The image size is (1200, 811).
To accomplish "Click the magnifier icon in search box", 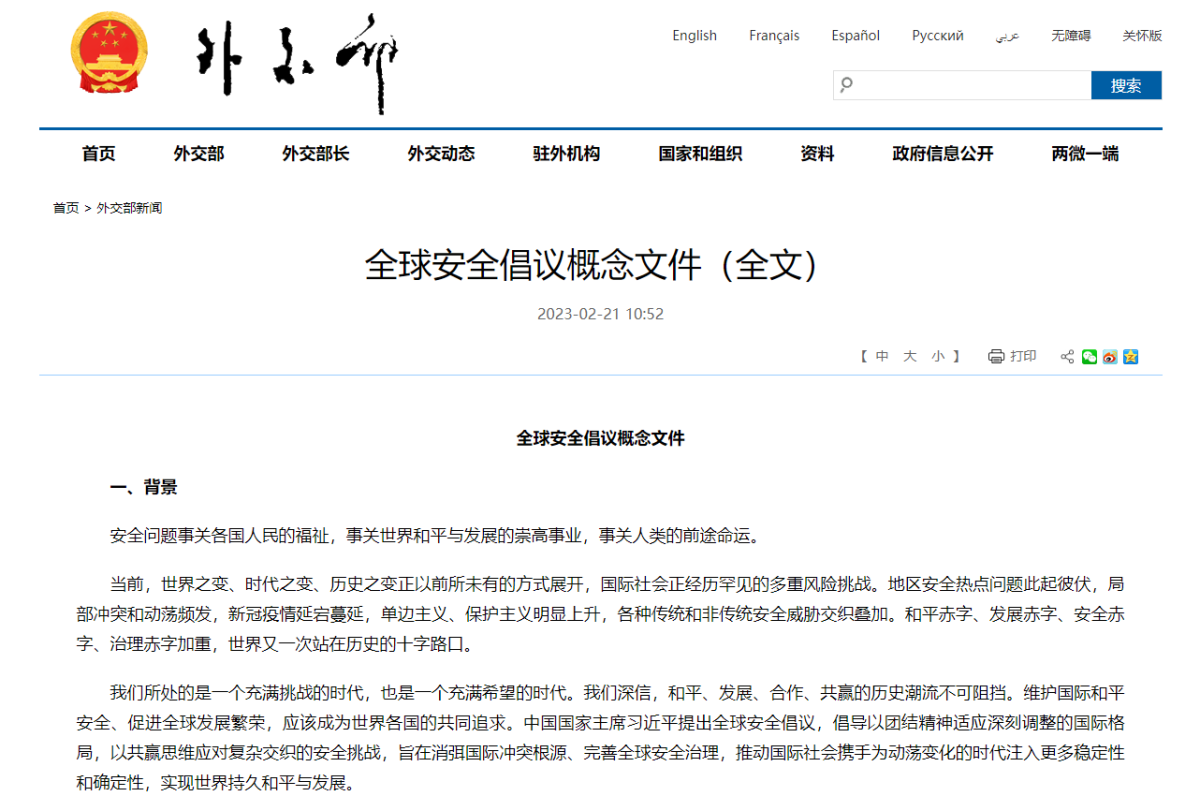I will pyautogui.click(x=847, y=85).
